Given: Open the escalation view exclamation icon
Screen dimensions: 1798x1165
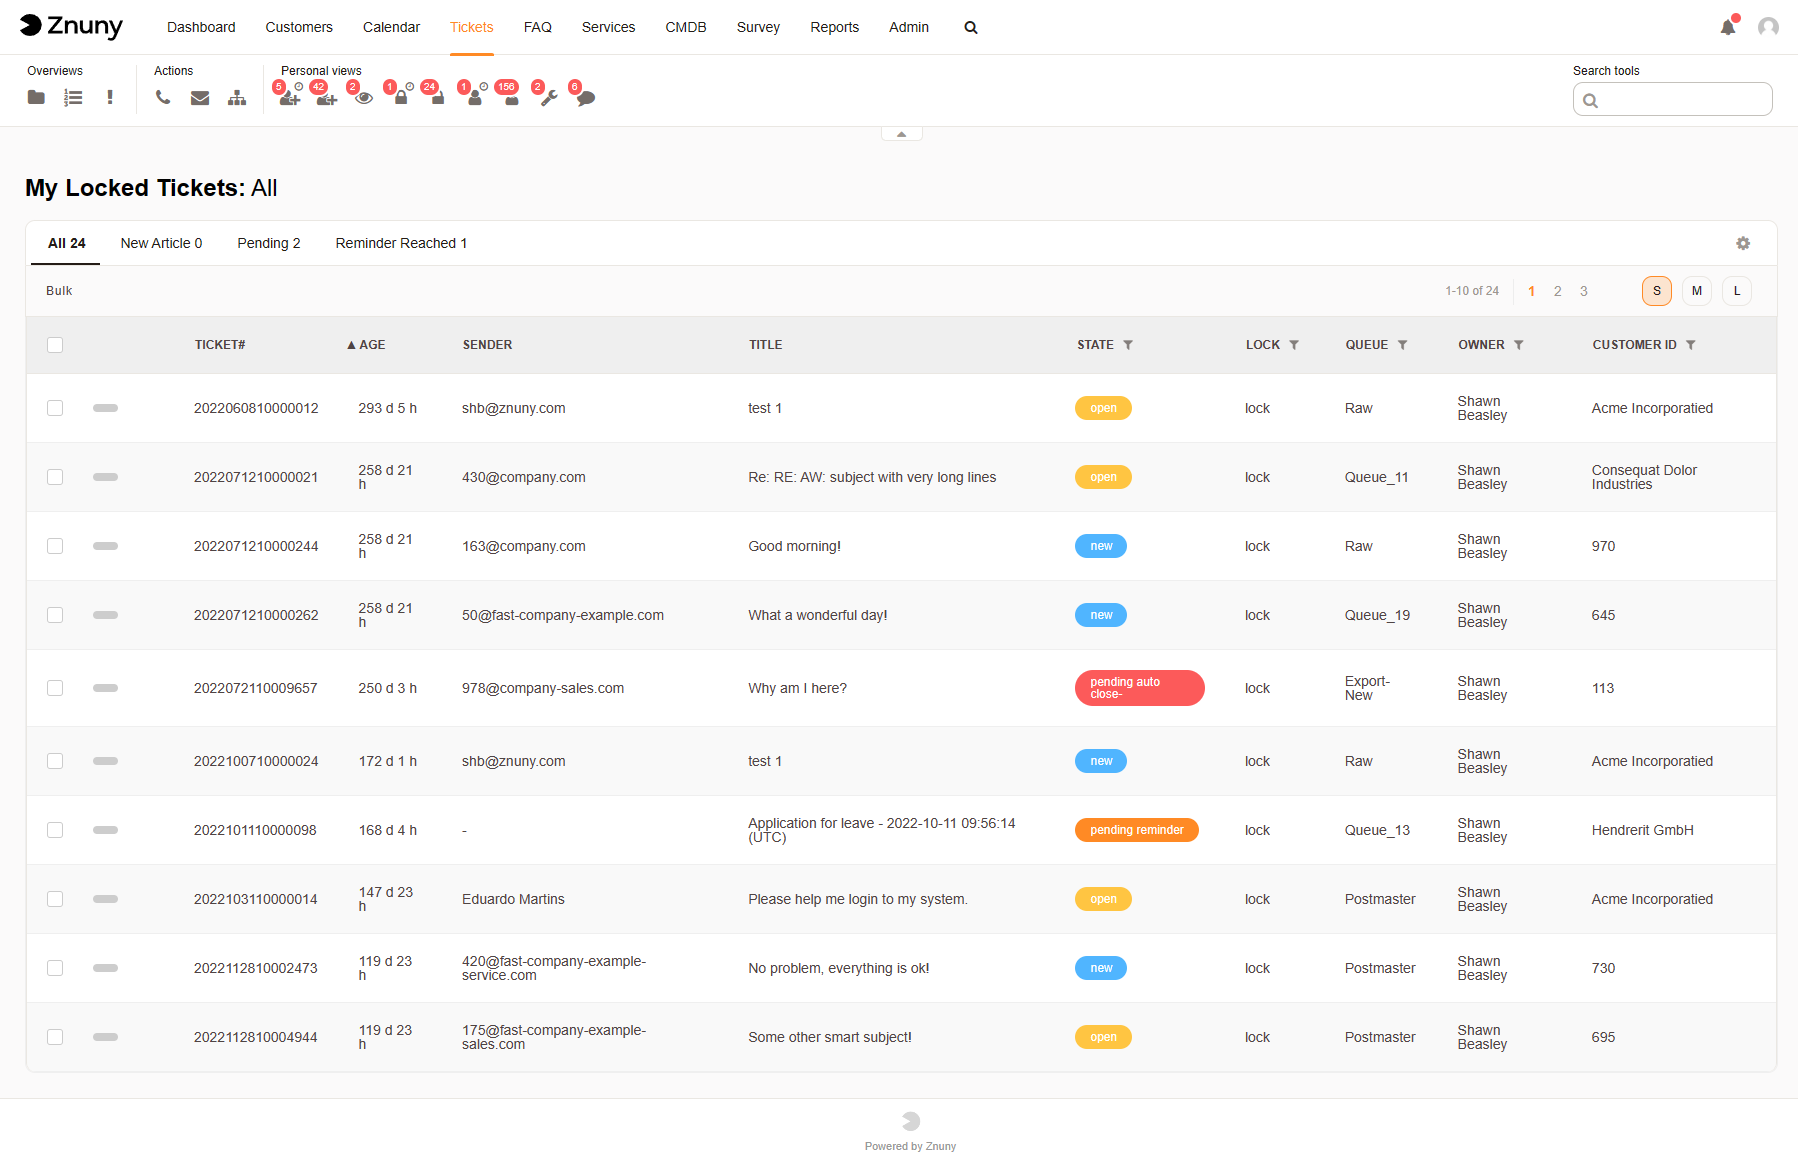Looking at the screenshot, I should pyautogui.click(x=110, y=97).
